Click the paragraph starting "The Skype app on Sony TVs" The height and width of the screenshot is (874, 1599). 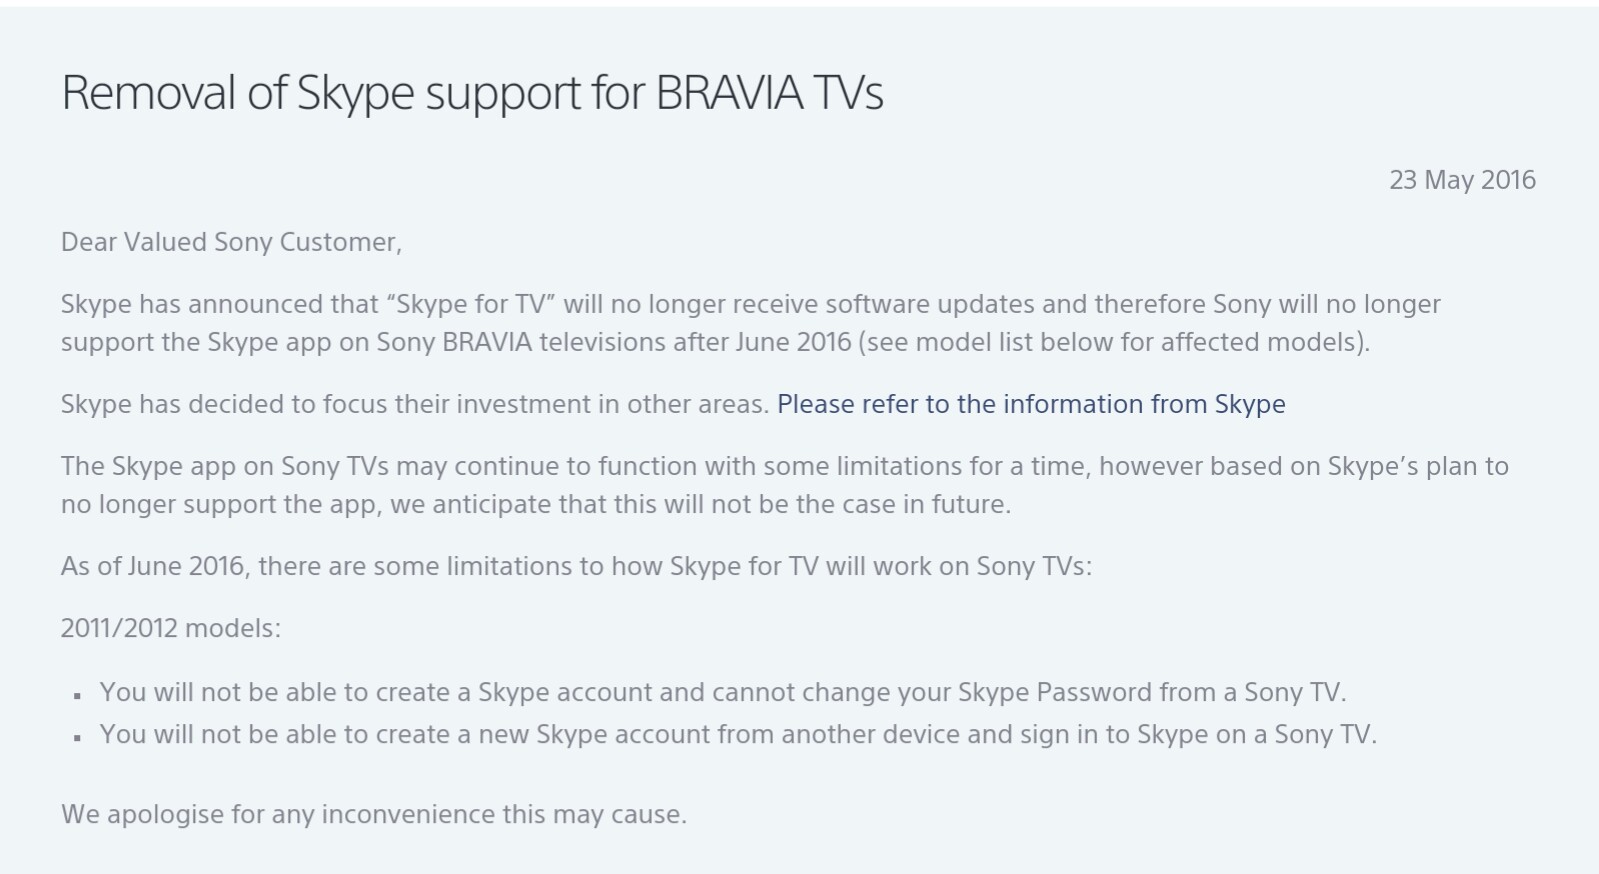click(784, 485)
